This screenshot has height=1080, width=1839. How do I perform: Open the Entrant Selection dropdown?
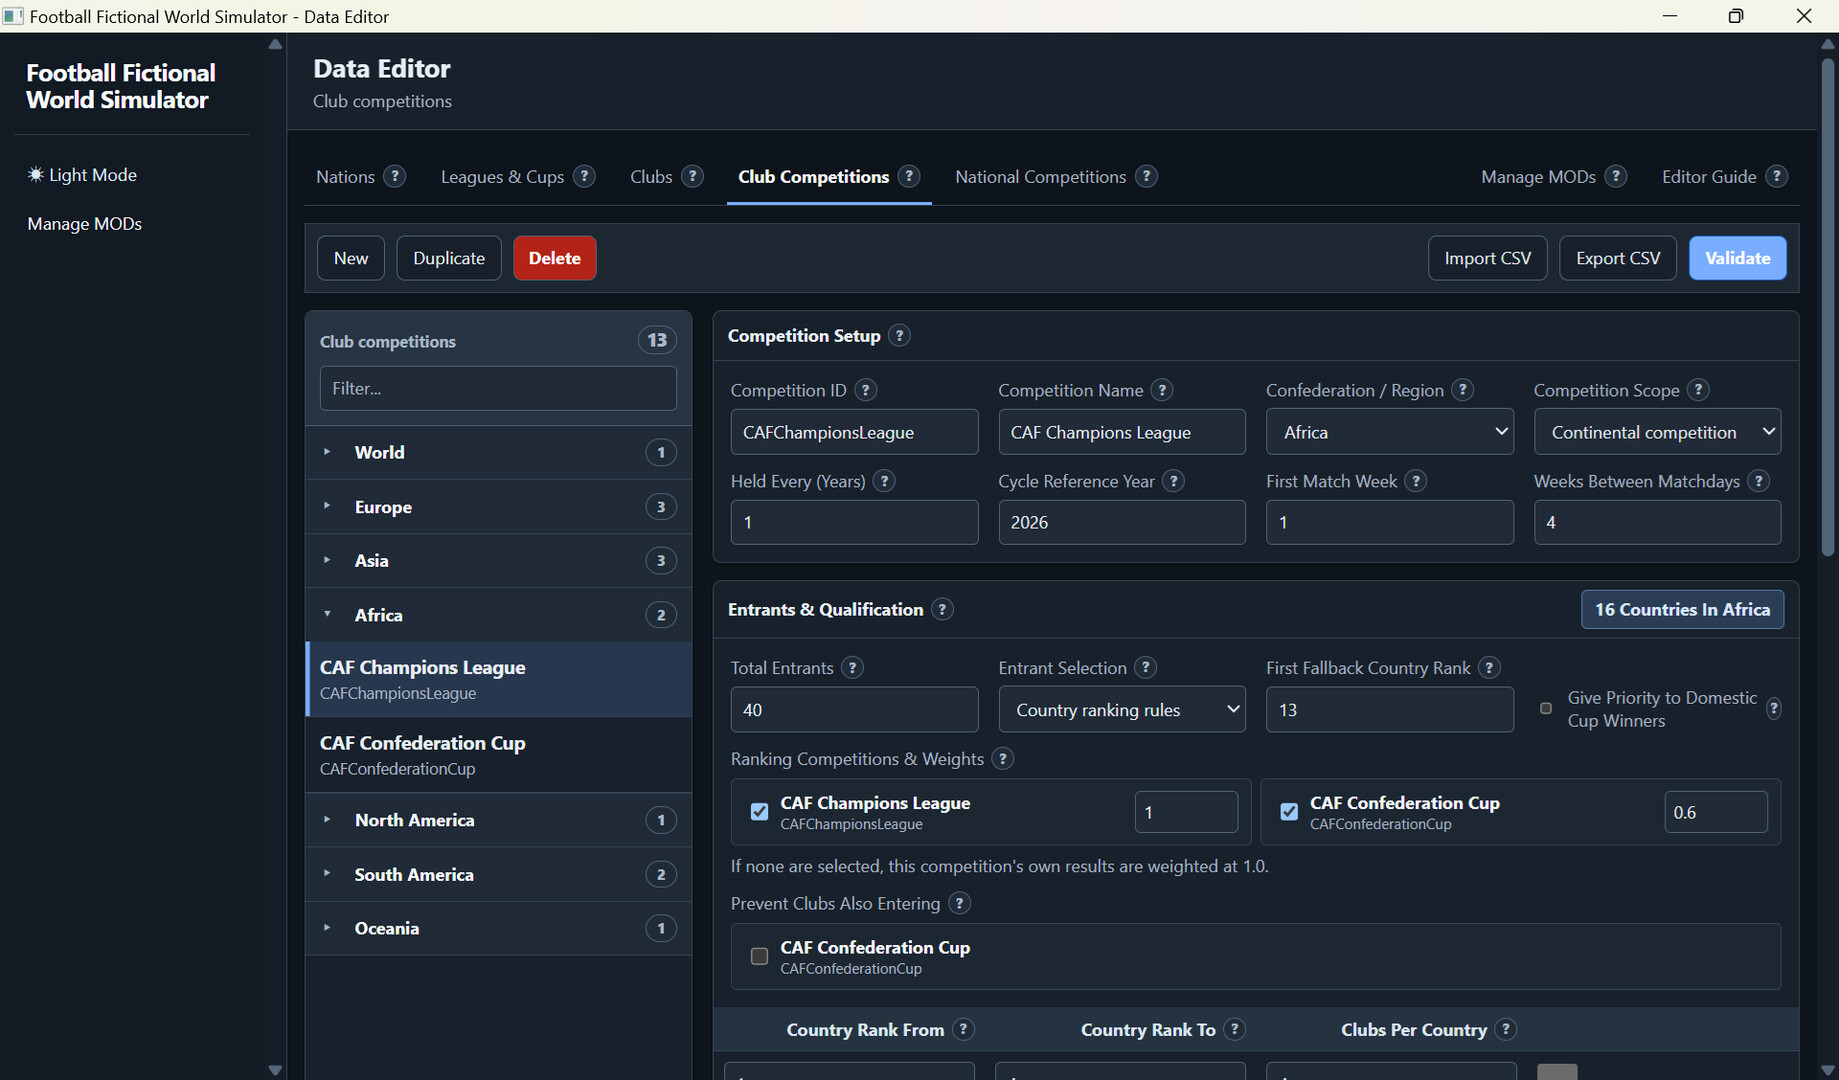(1122, 710)
